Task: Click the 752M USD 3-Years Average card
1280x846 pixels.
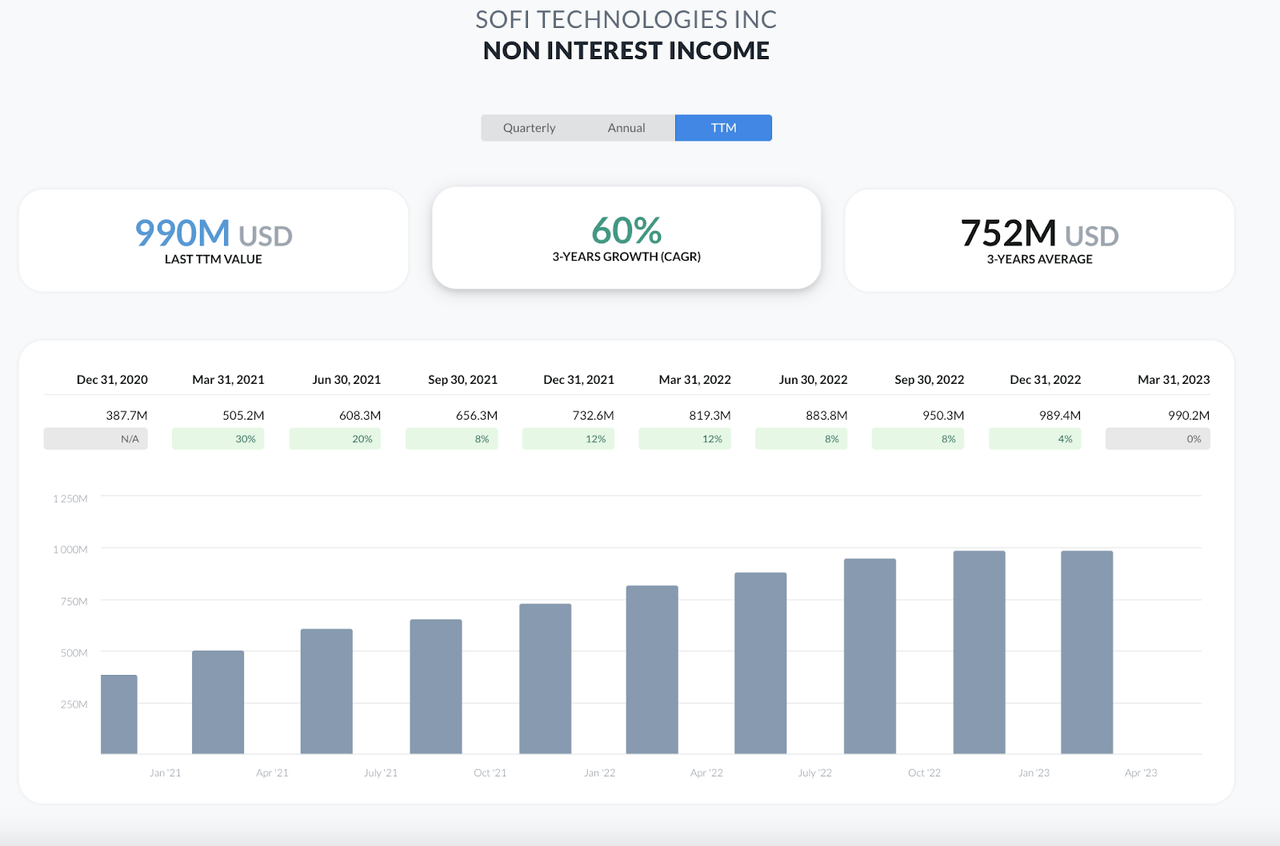Action: tap(1040, 240)
